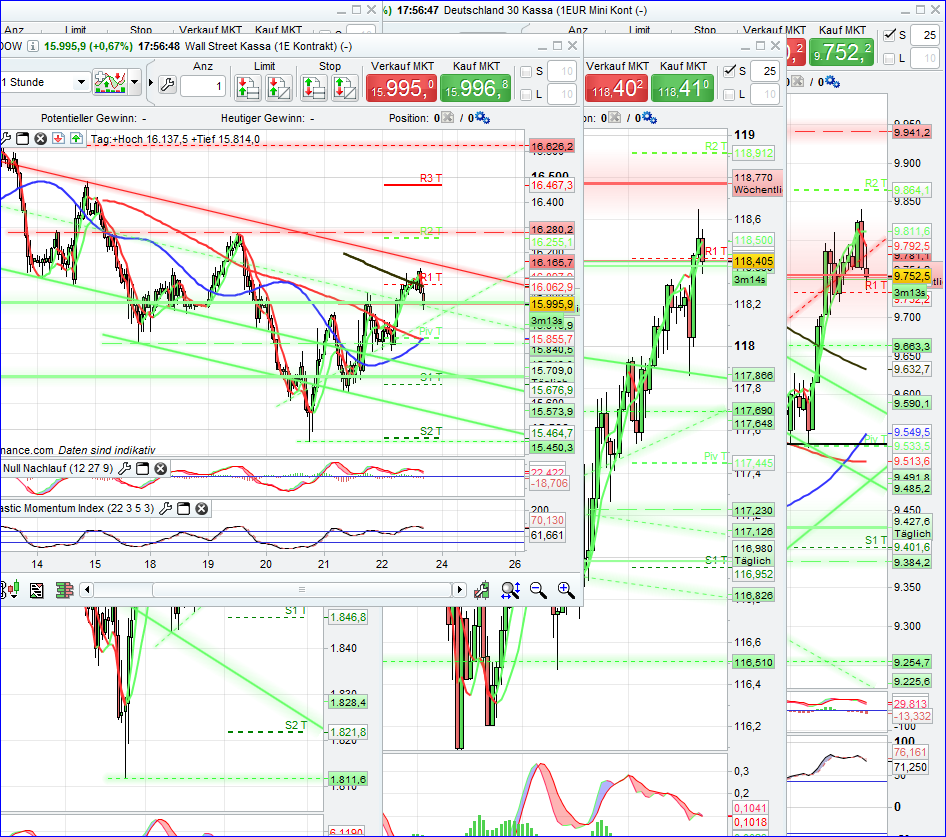
Task: Close the Stochastic Momentum Index panel
Action: coord(202,509)
